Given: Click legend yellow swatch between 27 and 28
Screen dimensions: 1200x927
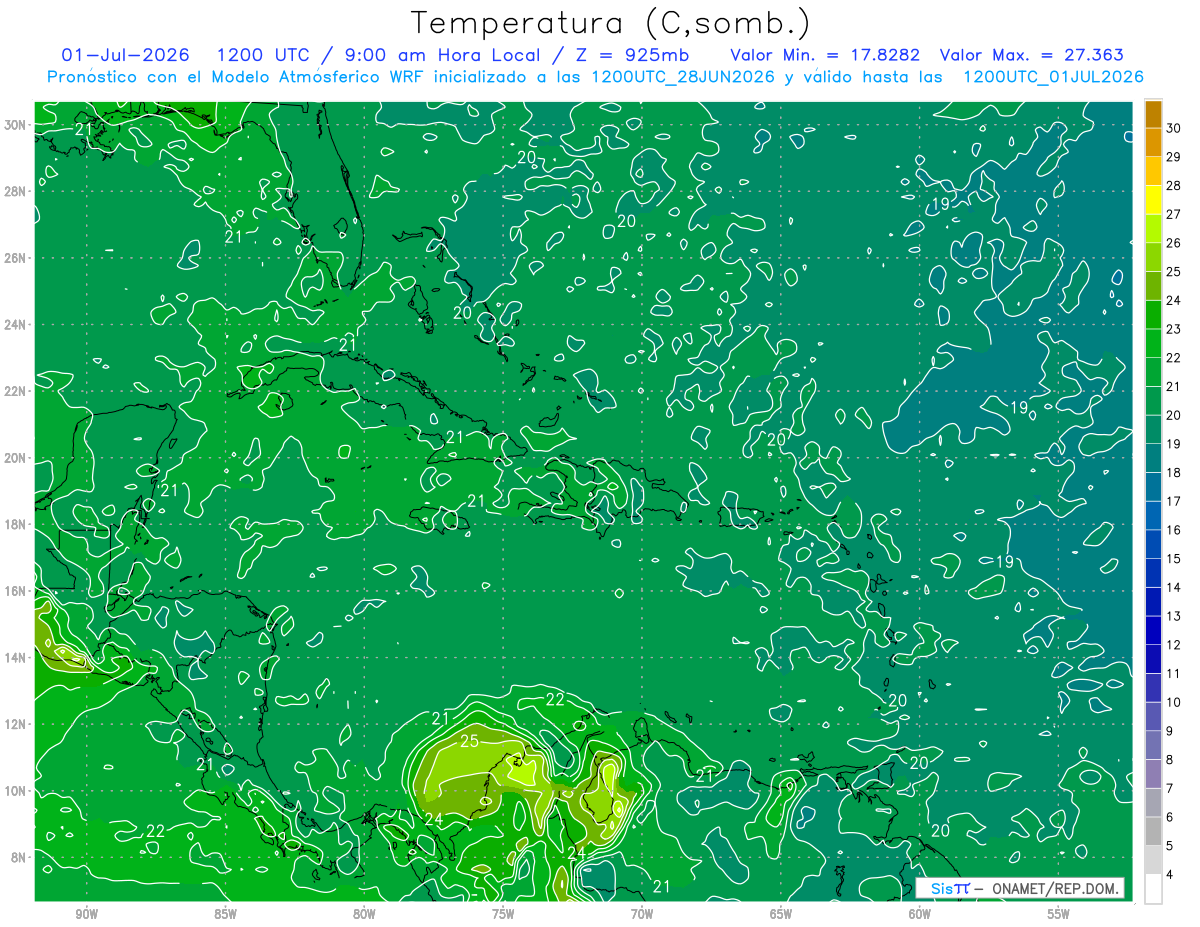Looking at the screenshot, I should pos(1153,199).
